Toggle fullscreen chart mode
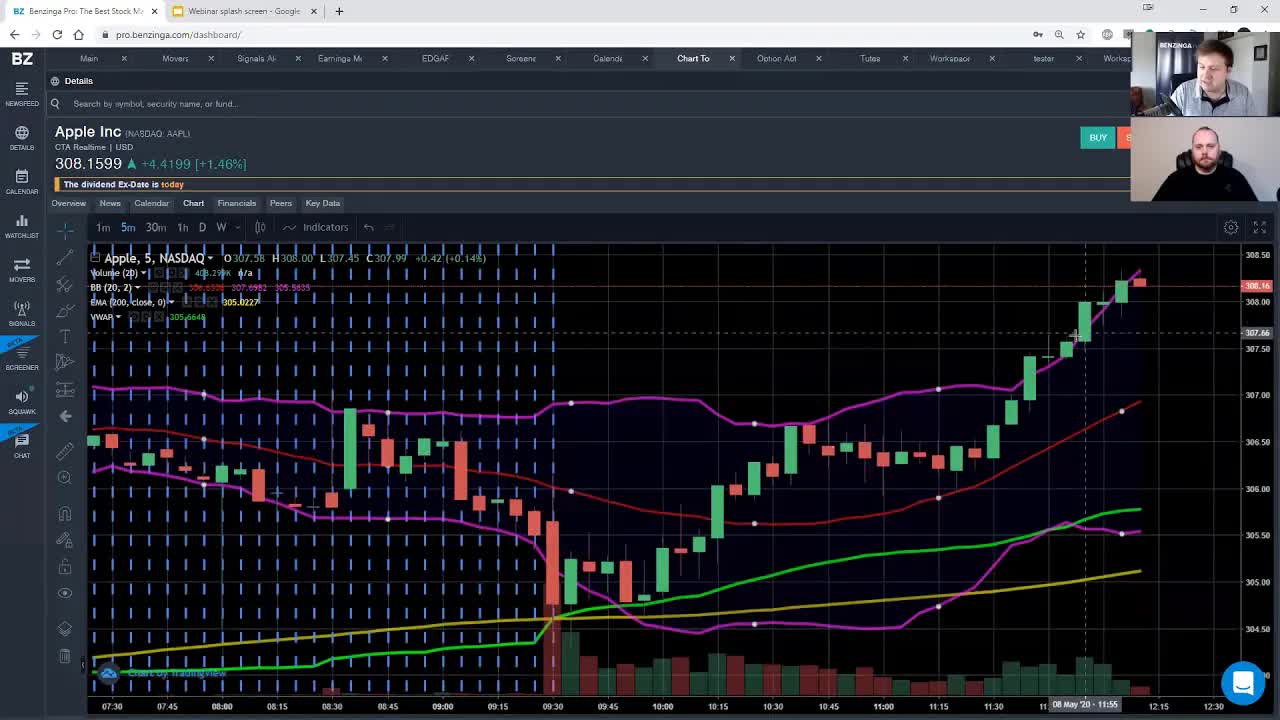 tap(1260, 228)
